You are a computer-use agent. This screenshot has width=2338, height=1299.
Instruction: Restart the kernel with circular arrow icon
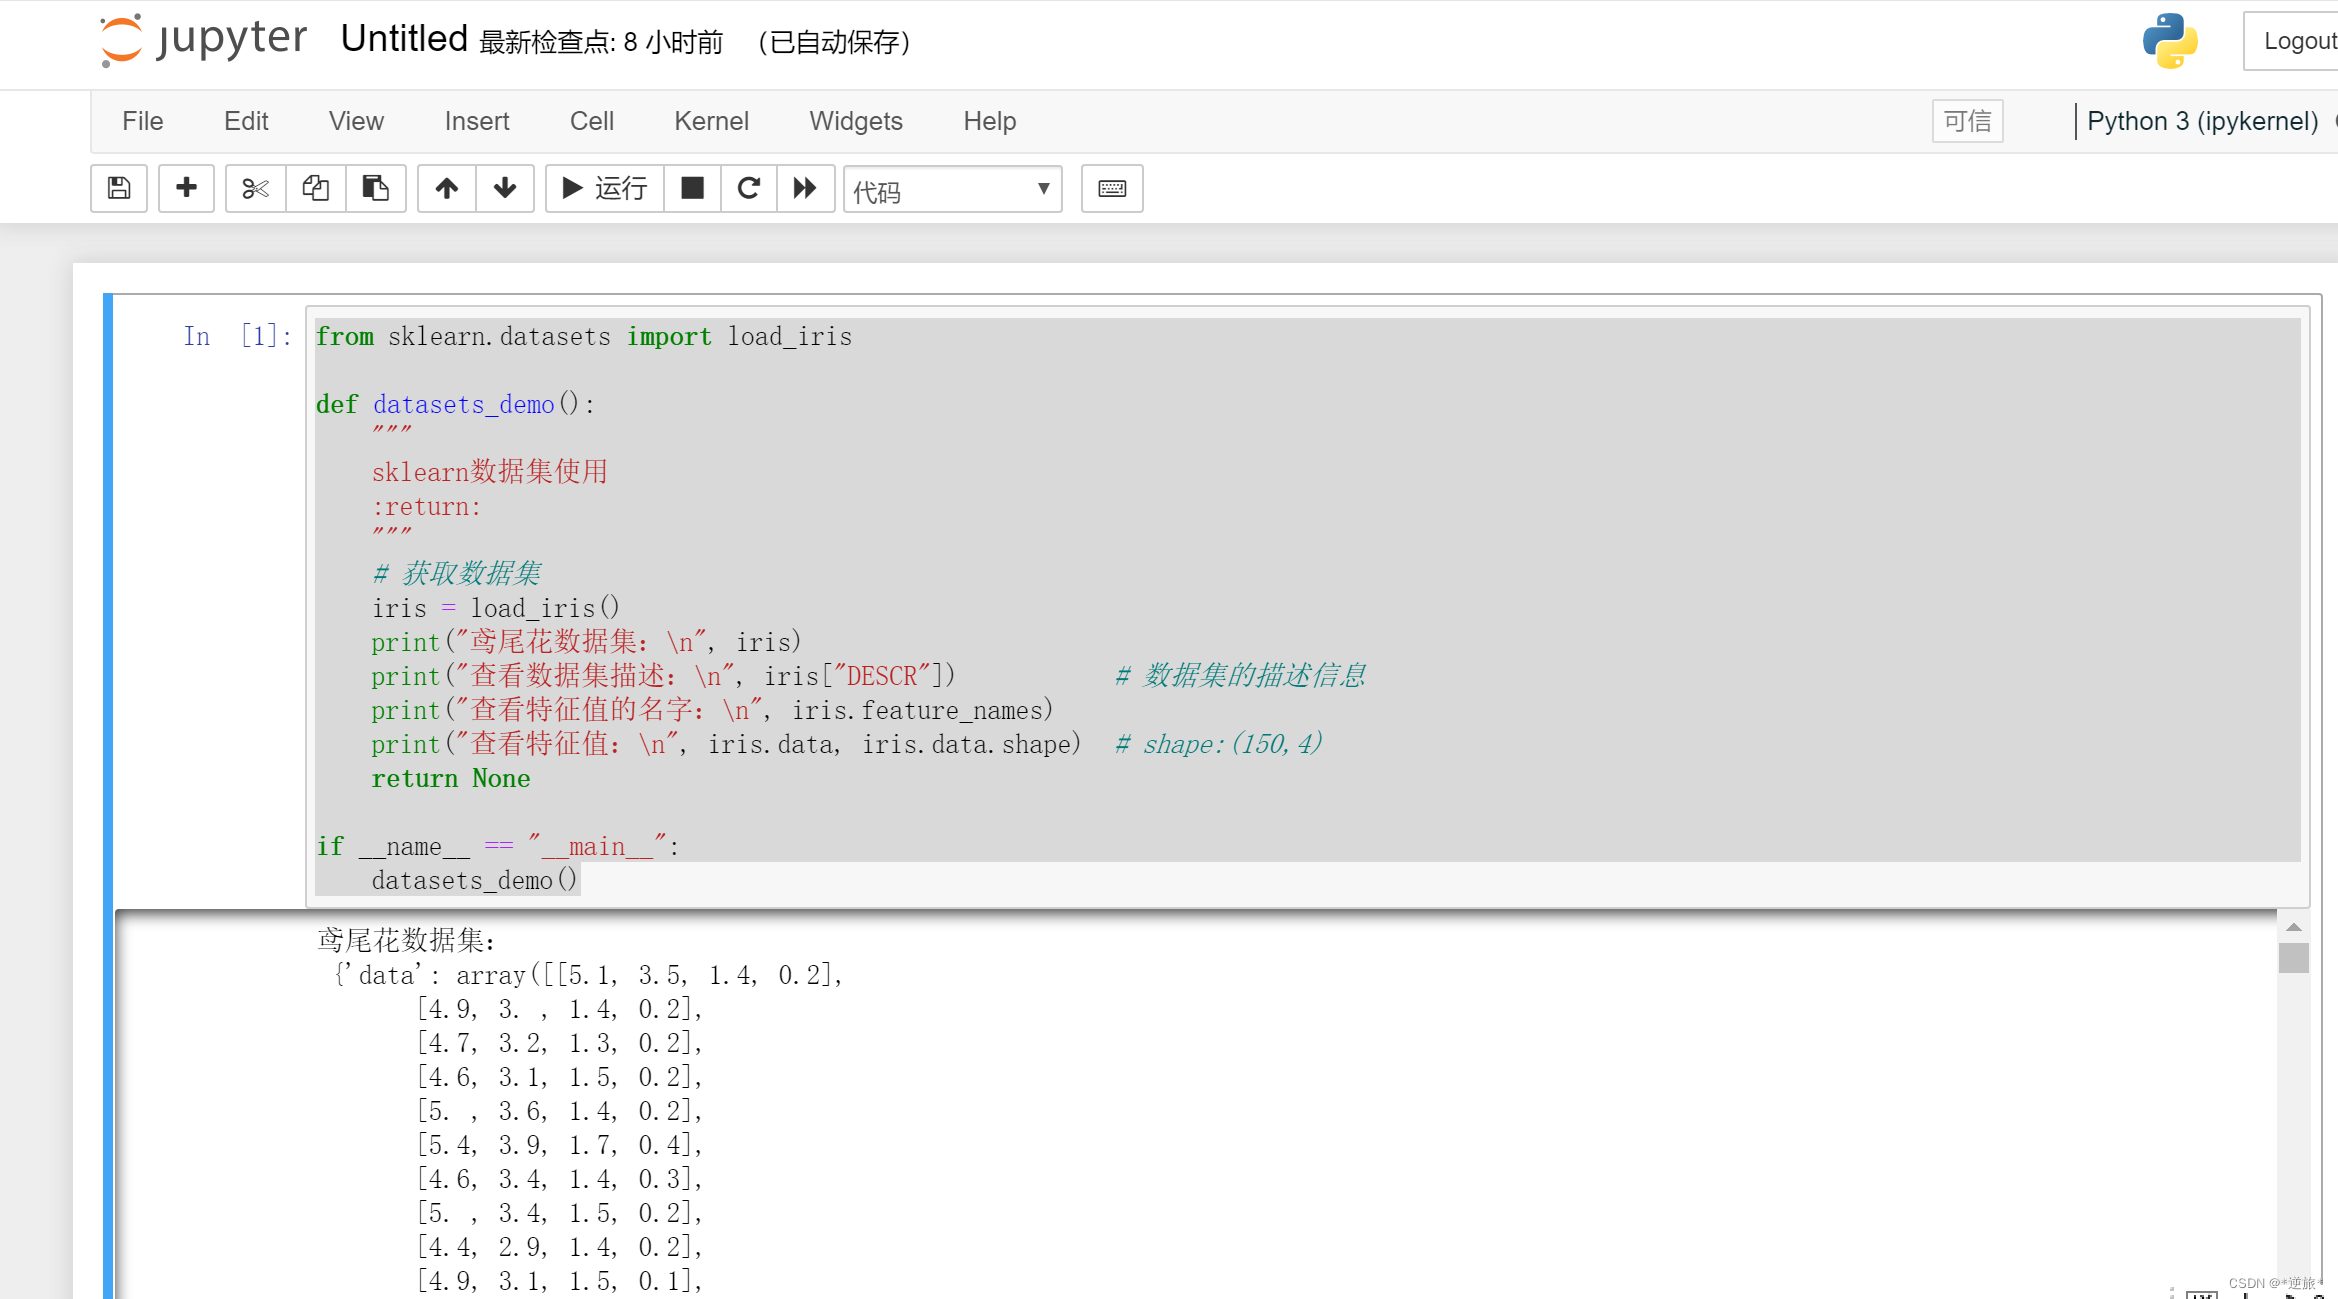click(748, 188)
